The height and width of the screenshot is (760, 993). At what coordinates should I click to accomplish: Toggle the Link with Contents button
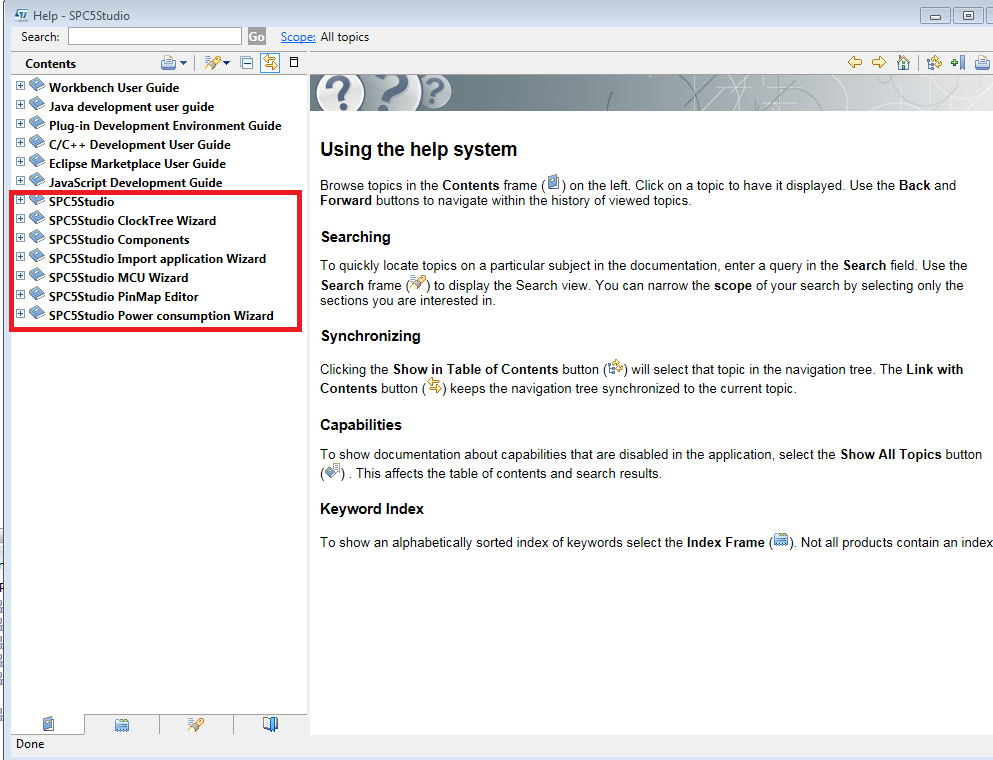tap(270, 63)
